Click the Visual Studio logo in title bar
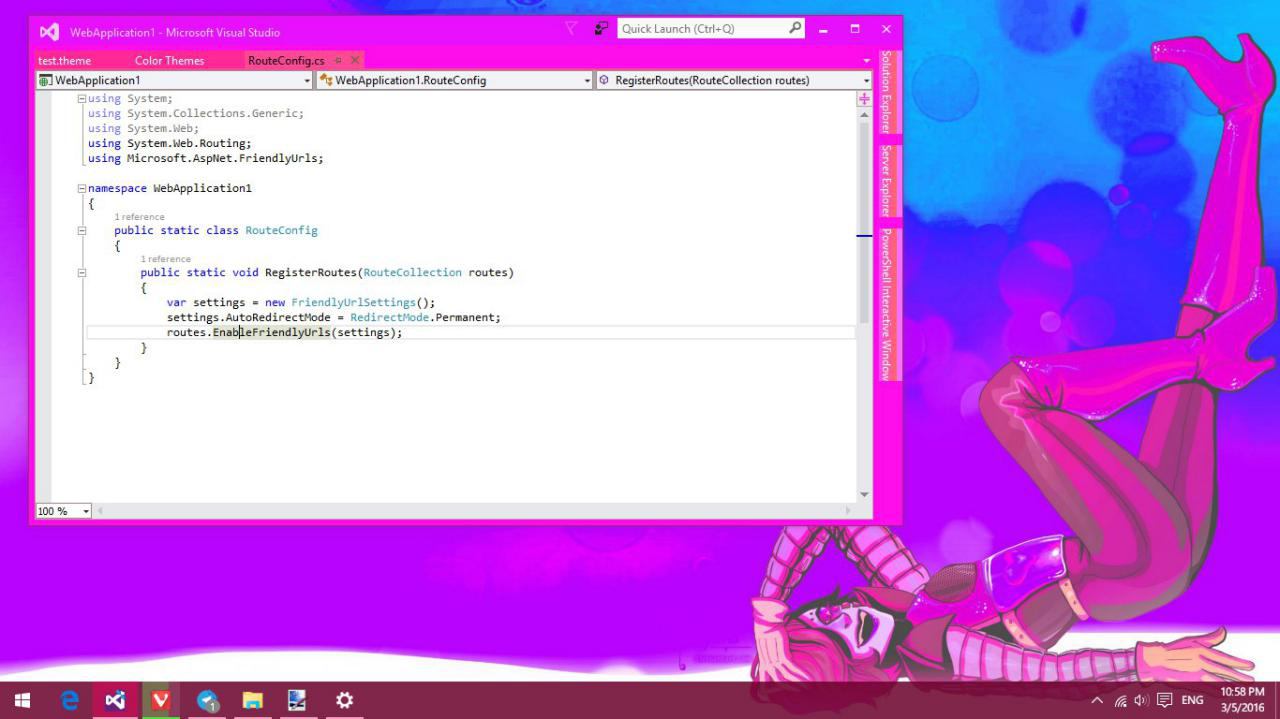Image resolution: width=1280 pixels, height=719 pixels. coord(49,32)
